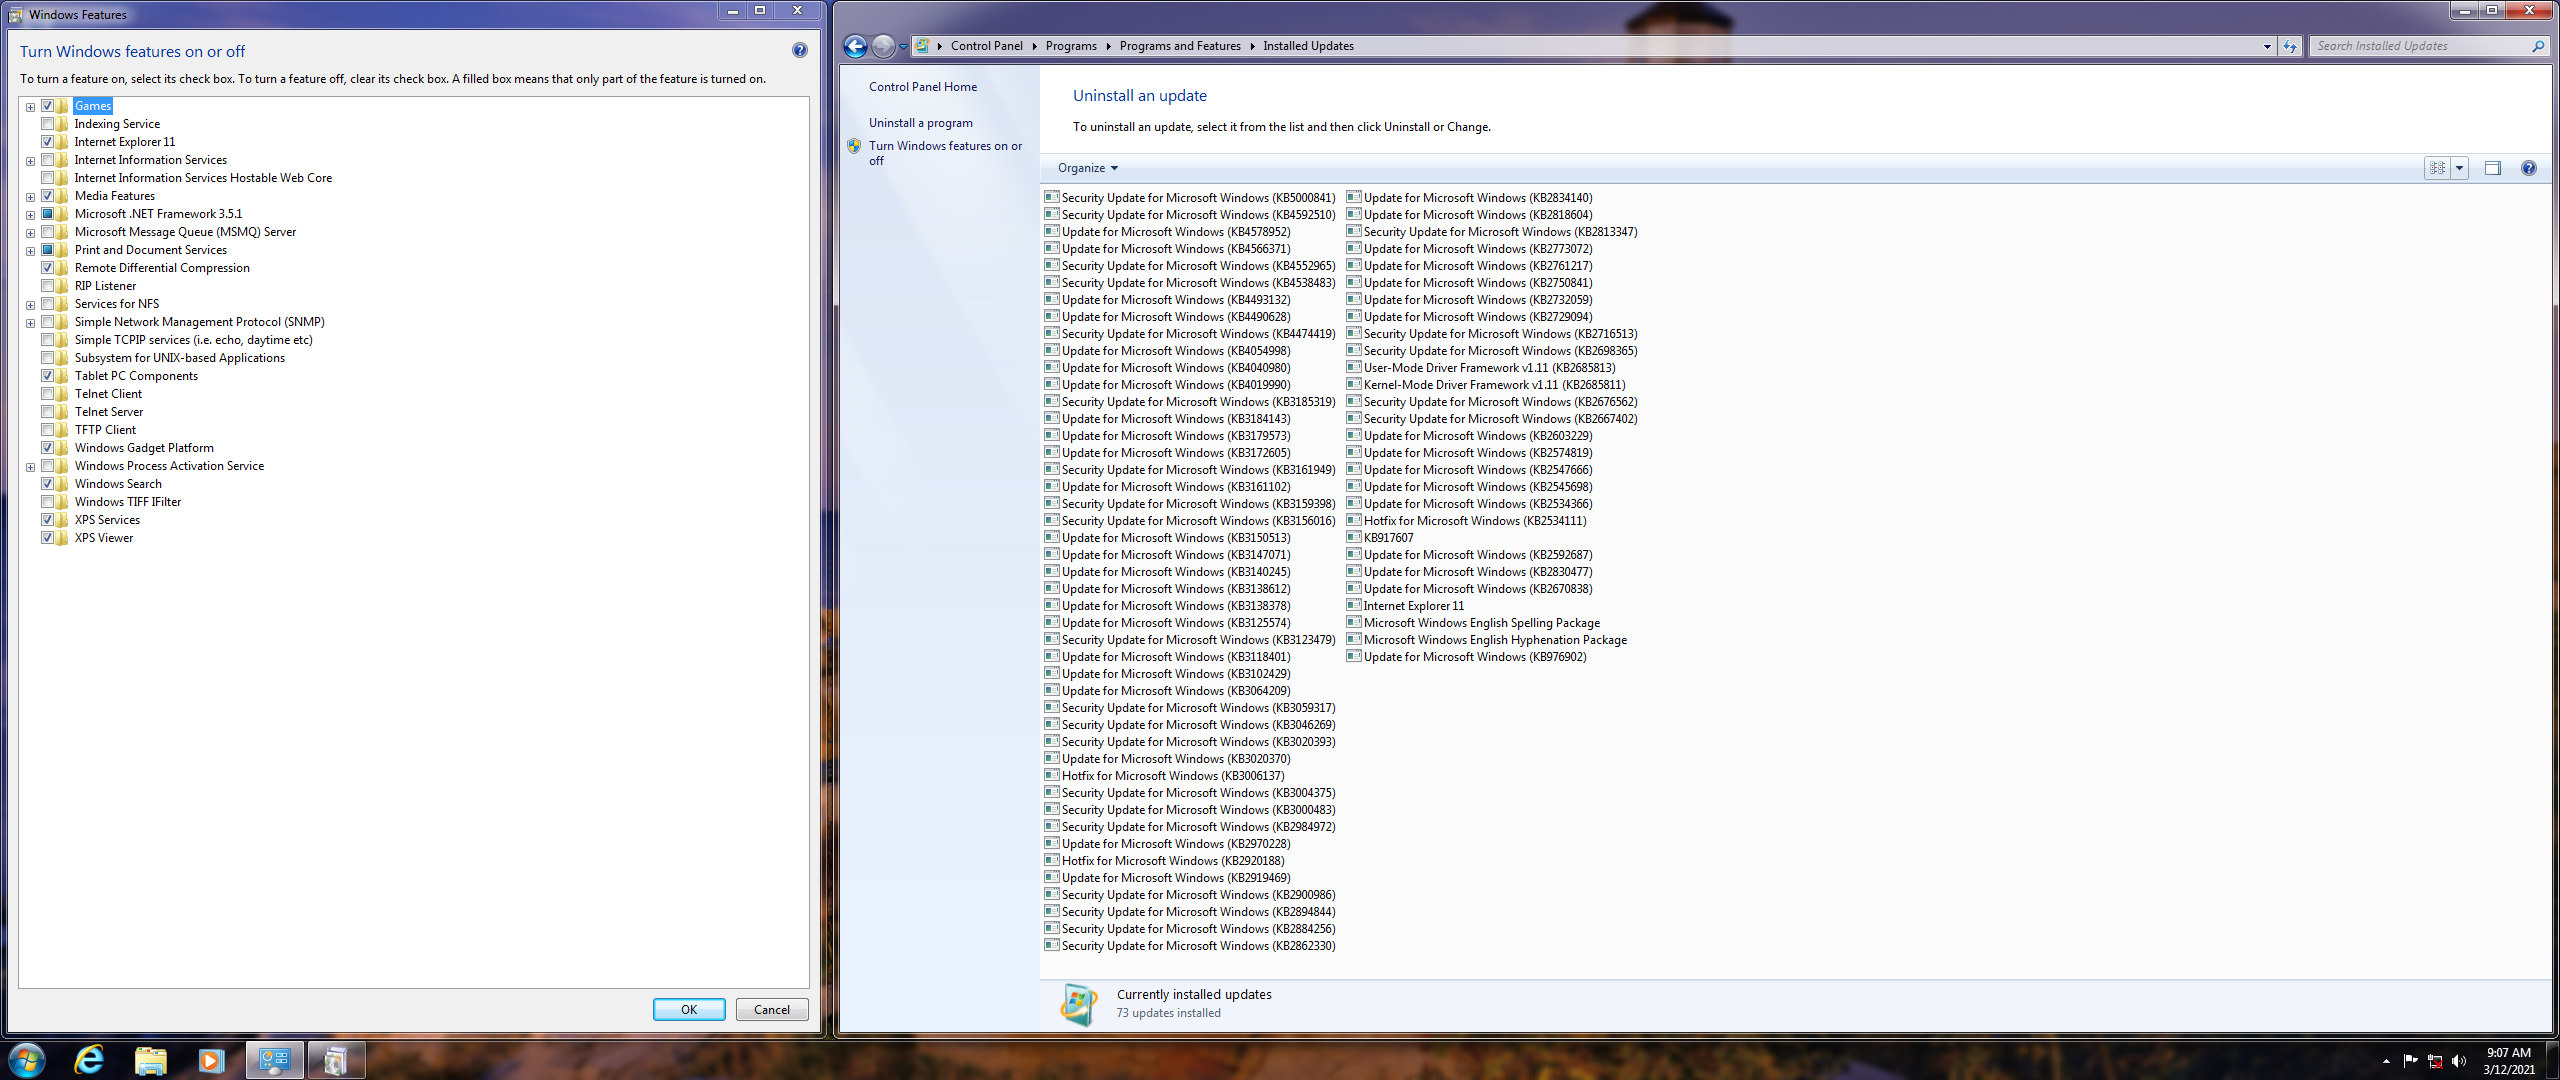Uncheck the XPS Viewer checkbox
Image resolution: width=2560 pixels, height=1080 pixels.
[x=47, y=538]
